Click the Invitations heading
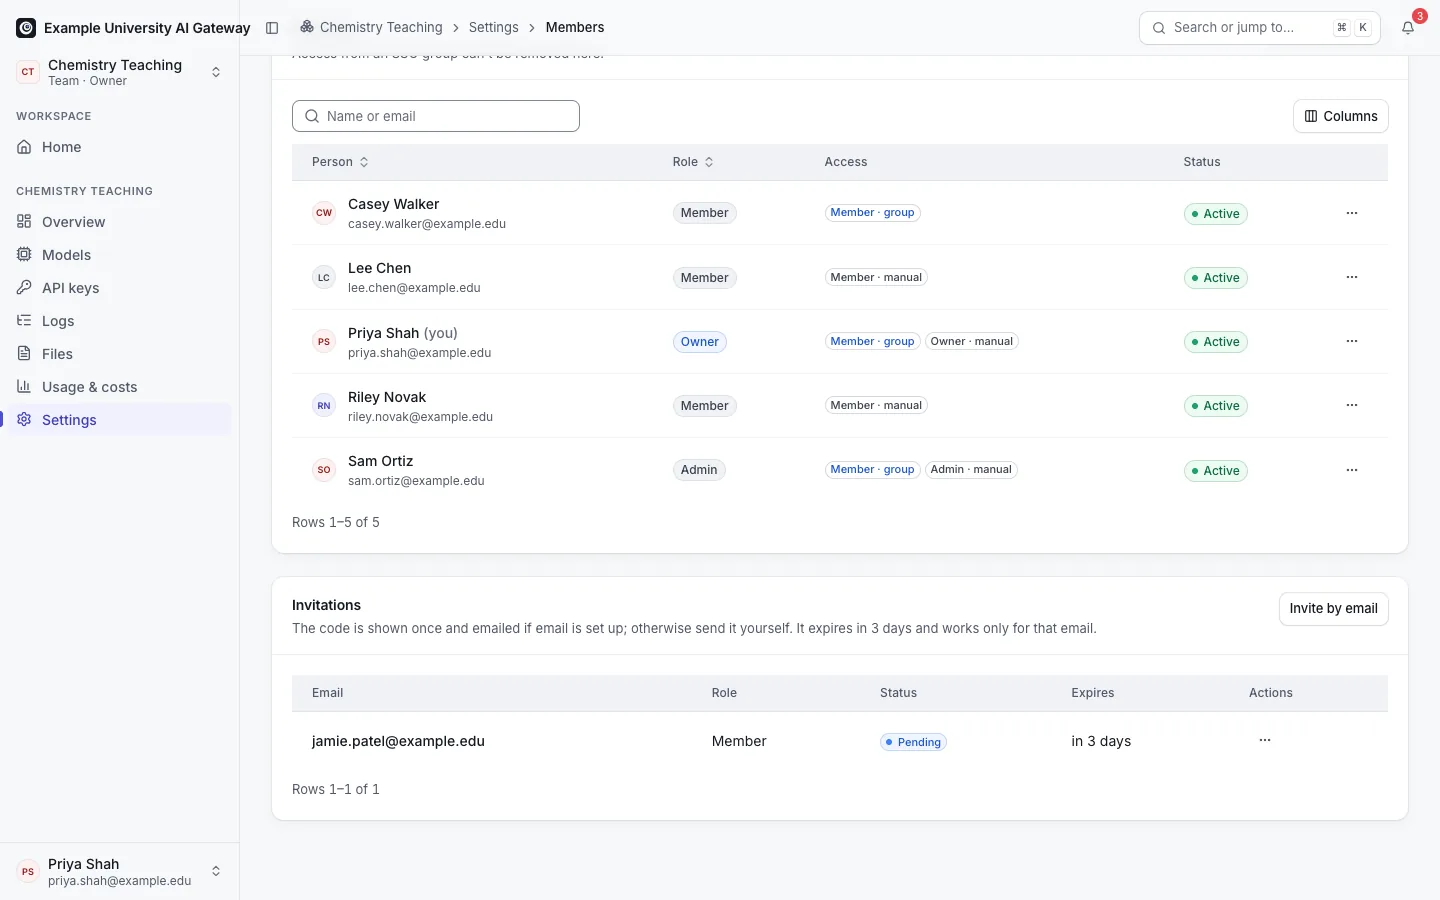 326,605
